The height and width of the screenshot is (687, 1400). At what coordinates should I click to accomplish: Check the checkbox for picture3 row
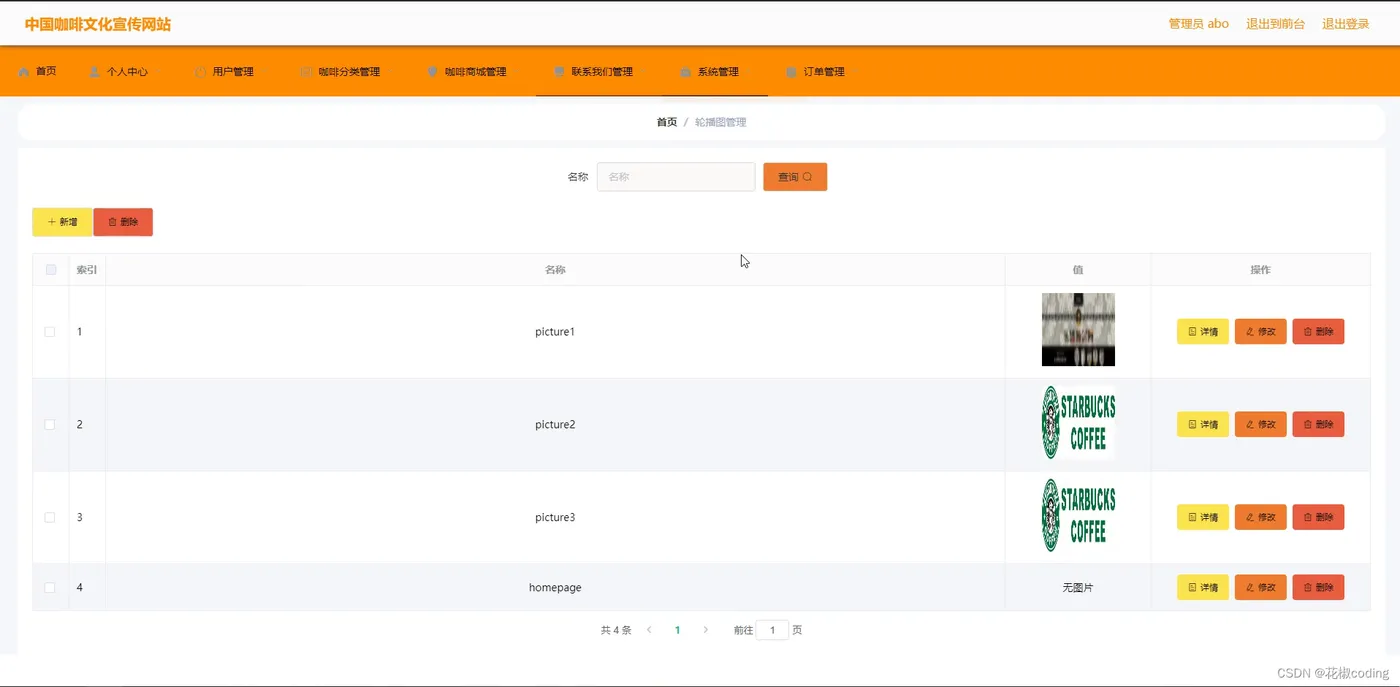50,518
